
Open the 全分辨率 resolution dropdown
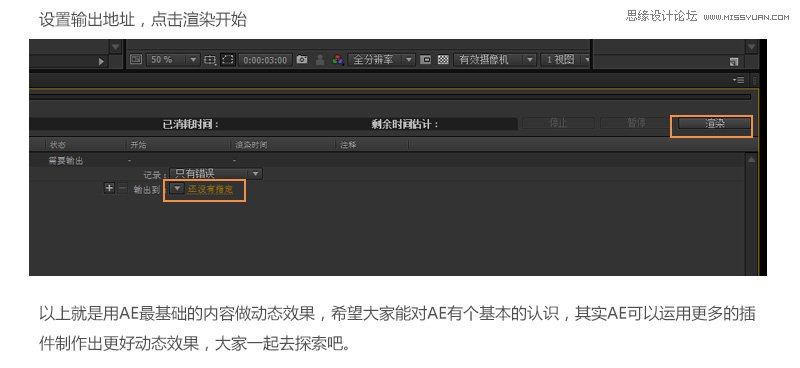(x=381, y=60)
